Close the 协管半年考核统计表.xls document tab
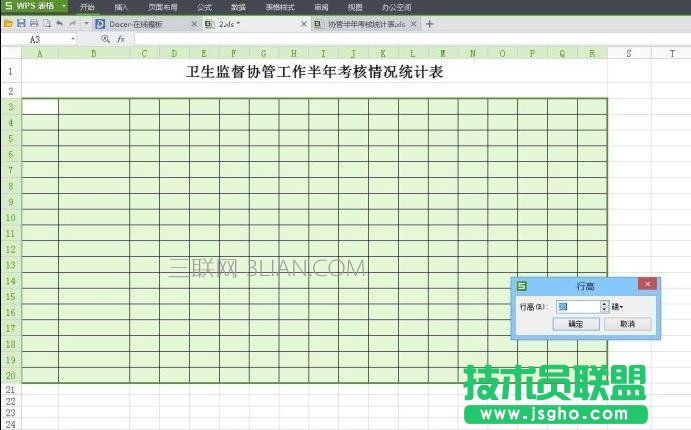This screenshot has width=691, height=430. (x=413, y=24)
